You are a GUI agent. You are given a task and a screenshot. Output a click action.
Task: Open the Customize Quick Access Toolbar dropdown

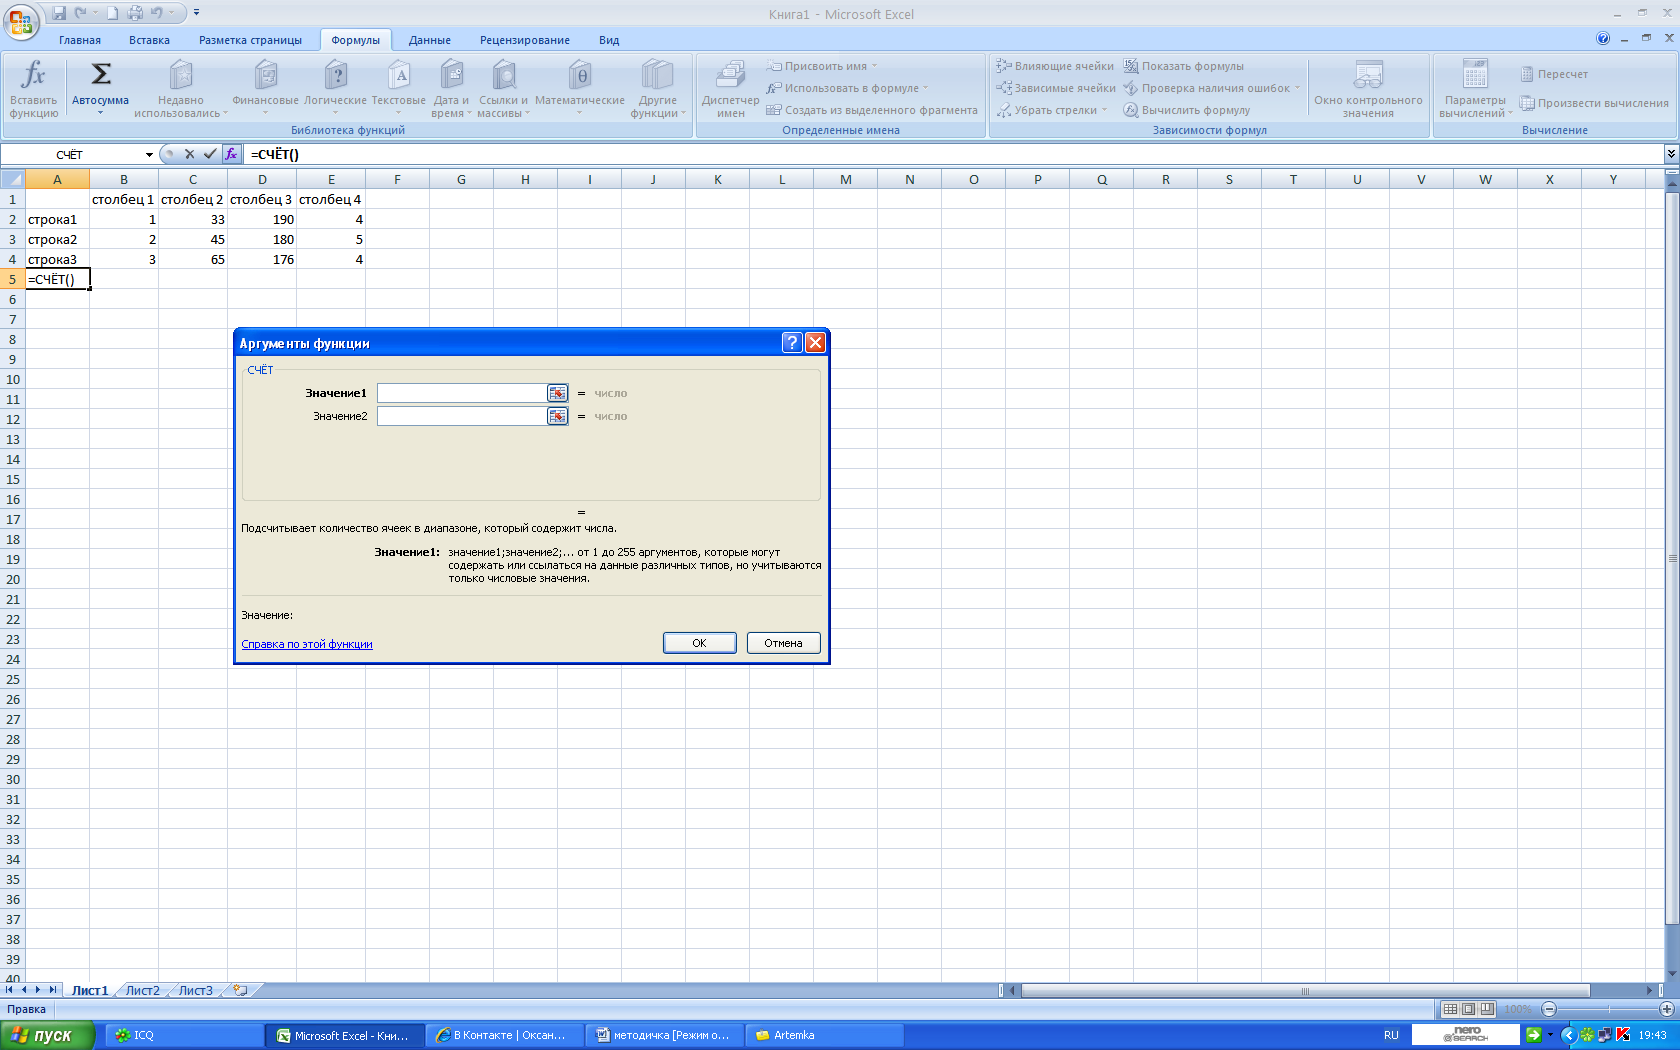click(x=197, y=13)
